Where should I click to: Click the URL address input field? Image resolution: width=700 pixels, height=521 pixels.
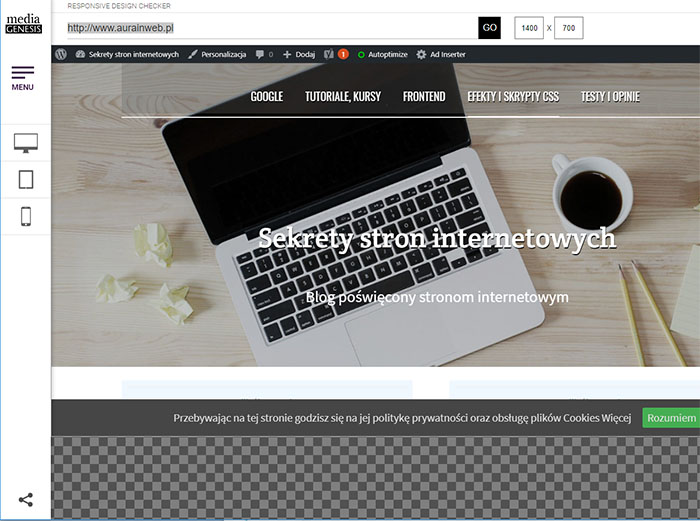(x=272, y=28)
